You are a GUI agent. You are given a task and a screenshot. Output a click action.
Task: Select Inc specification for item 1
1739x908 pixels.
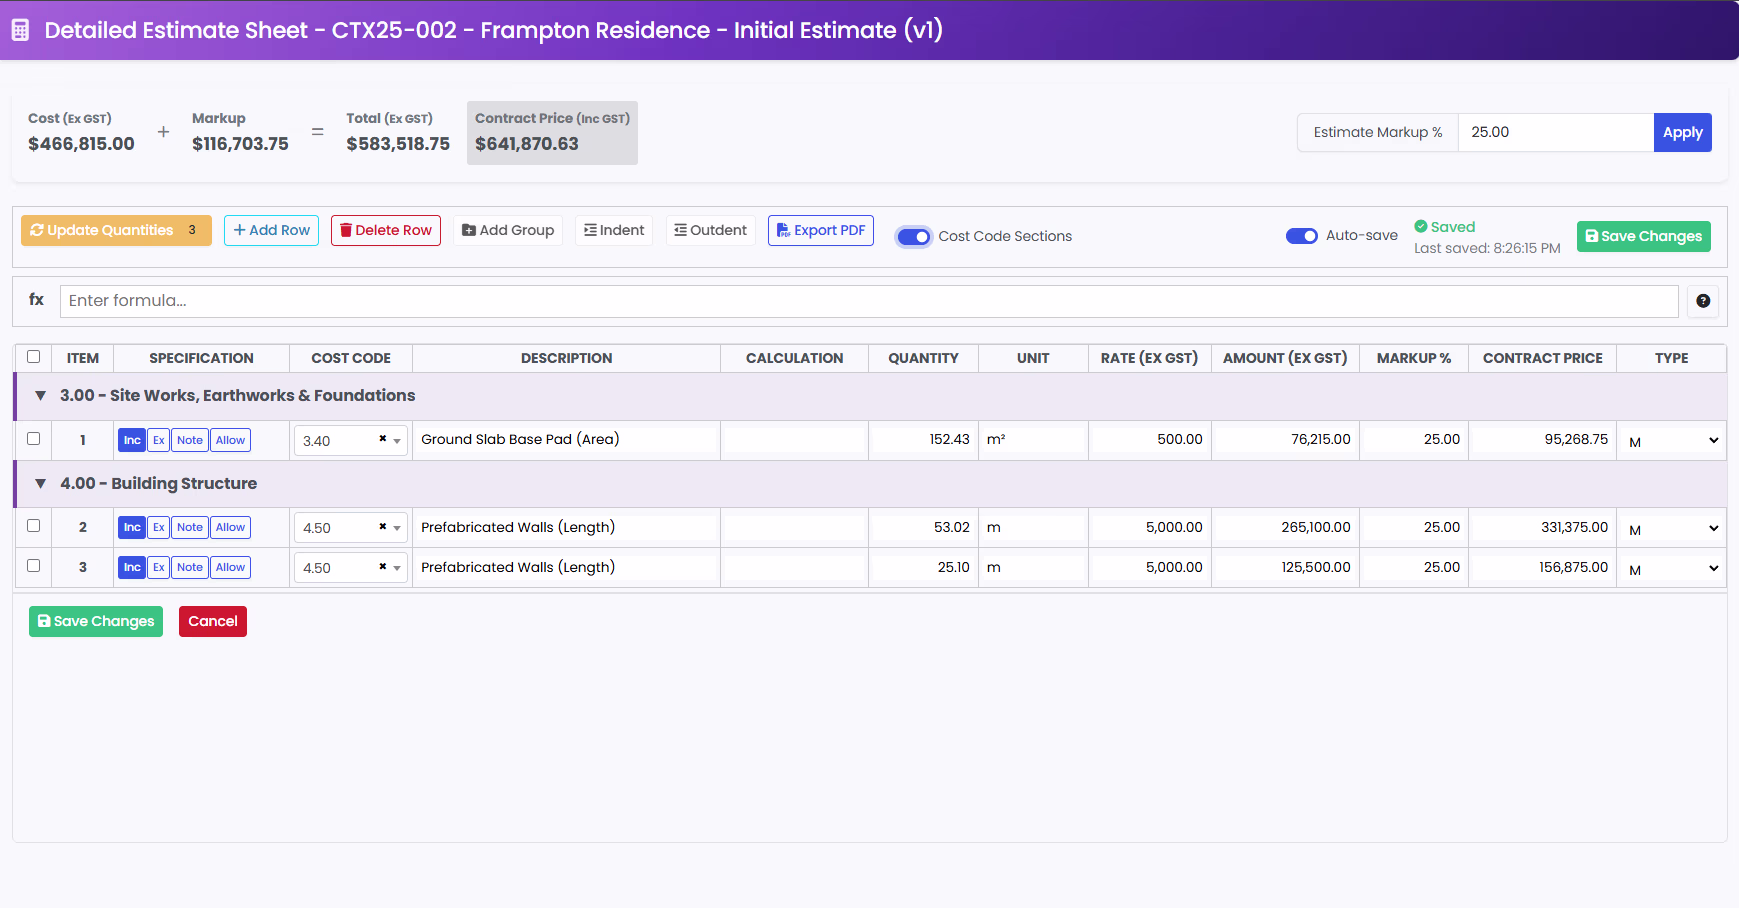click(x=132, y=440)
